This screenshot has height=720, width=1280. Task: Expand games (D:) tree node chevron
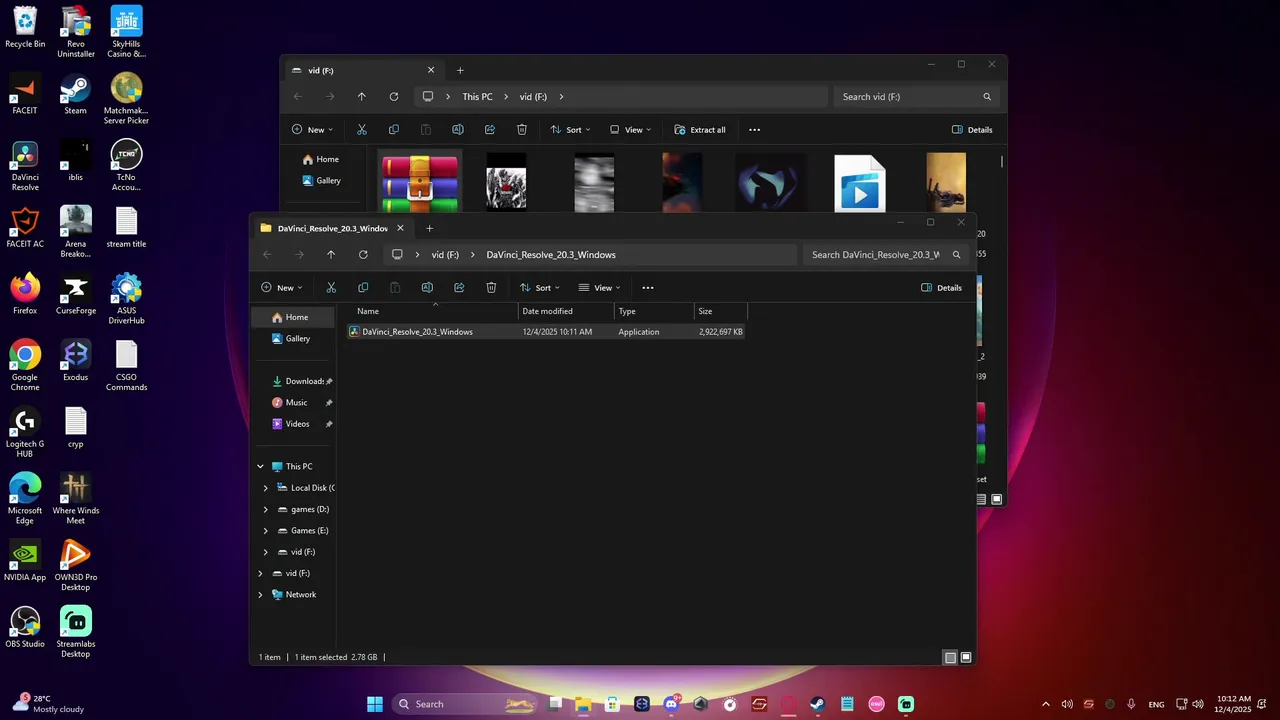tap(266, 510)
